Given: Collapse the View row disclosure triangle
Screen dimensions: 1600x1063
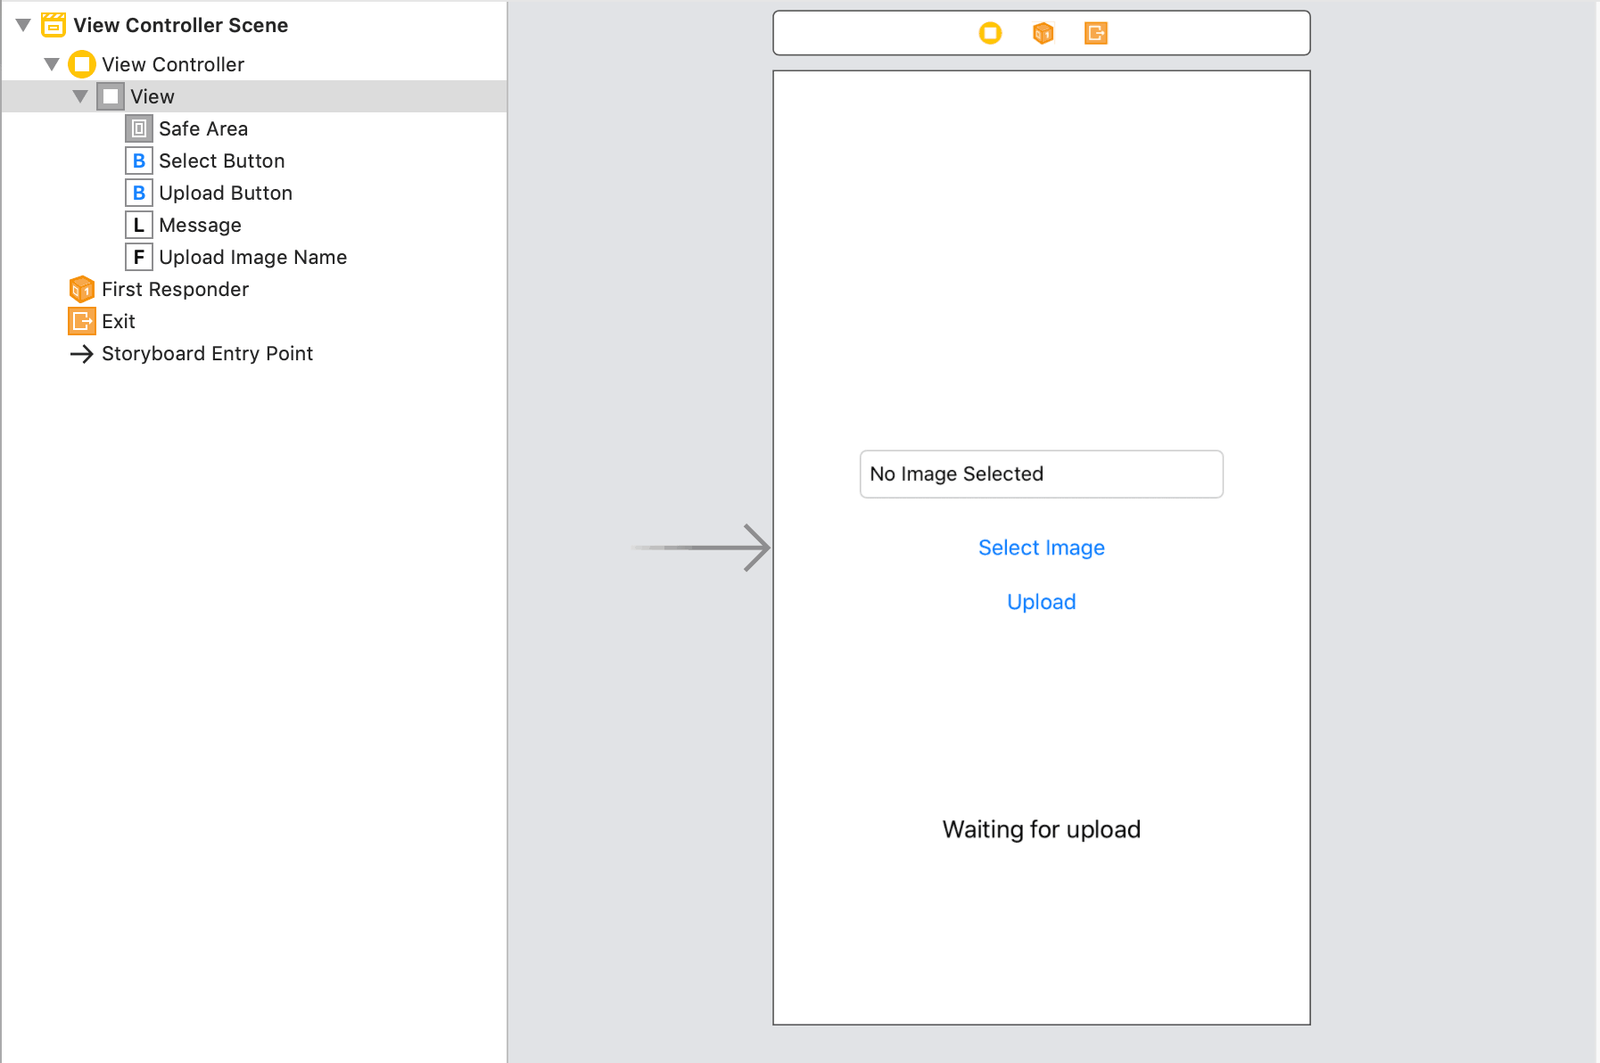Looking at the screenshot, I should point(80,97).
